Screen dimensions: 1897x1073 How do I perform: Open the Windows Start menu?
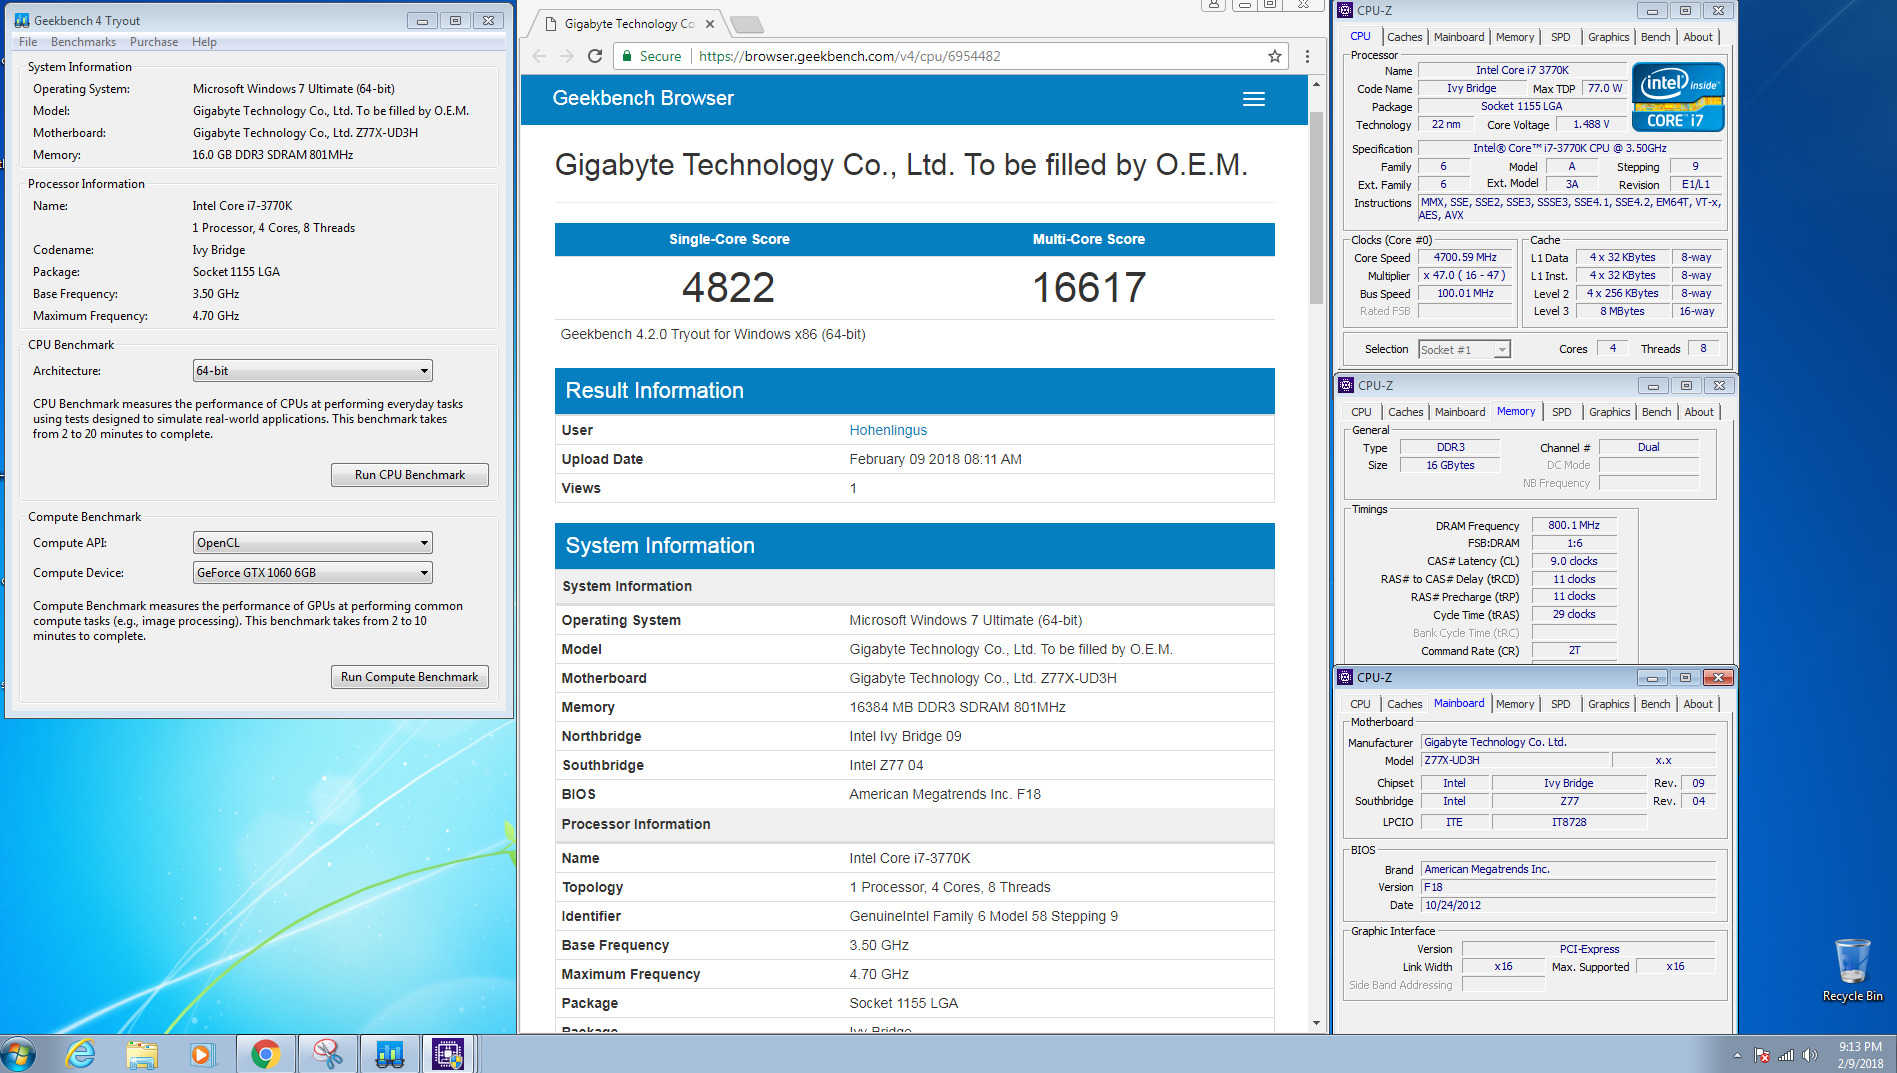coord(18,1054)
